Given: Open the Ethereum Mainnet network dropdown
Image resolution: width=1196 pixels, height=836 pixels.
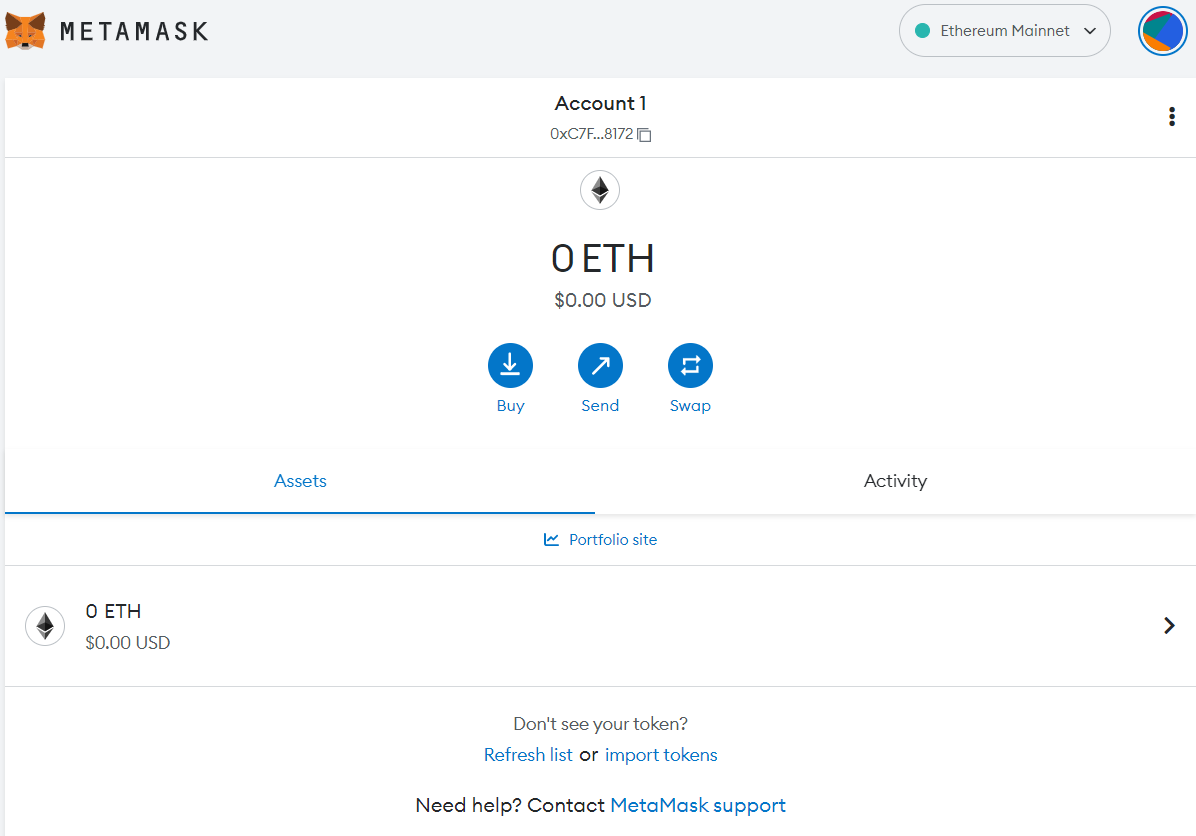Looking at the screenshot, I should (x=1005, y=31).
